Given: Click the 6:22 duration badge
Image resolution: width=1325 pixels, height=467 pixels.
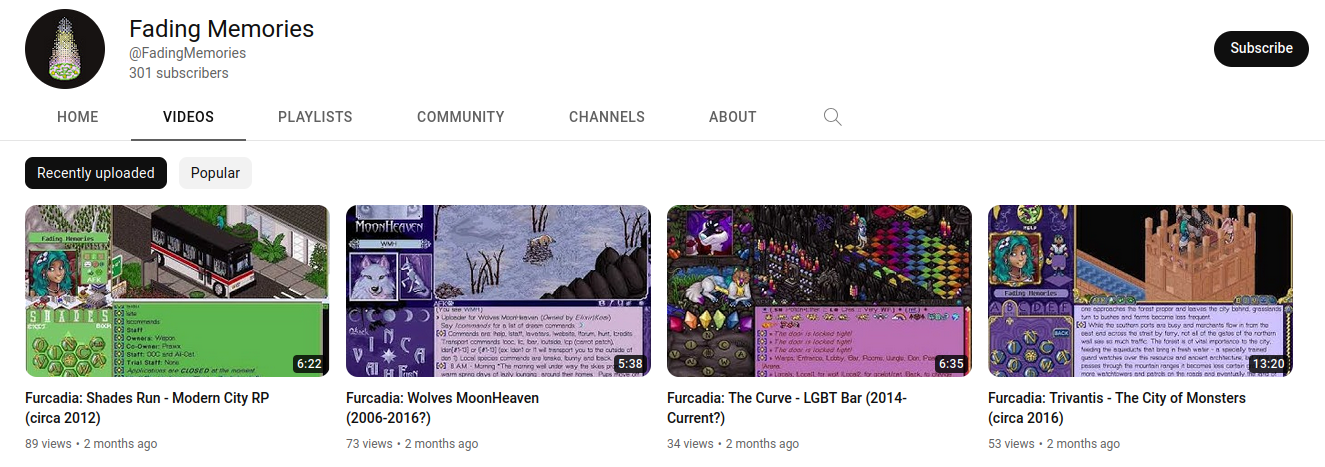Looking at the screenshot, I should 309,364.
